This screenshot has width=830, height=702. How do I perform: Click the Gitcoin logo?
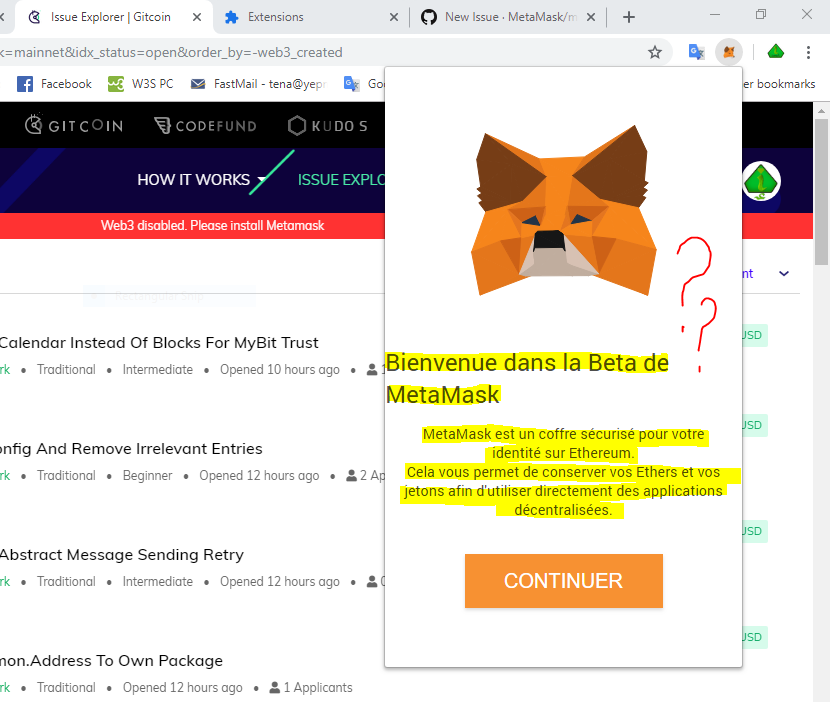(x=74, y=125)
